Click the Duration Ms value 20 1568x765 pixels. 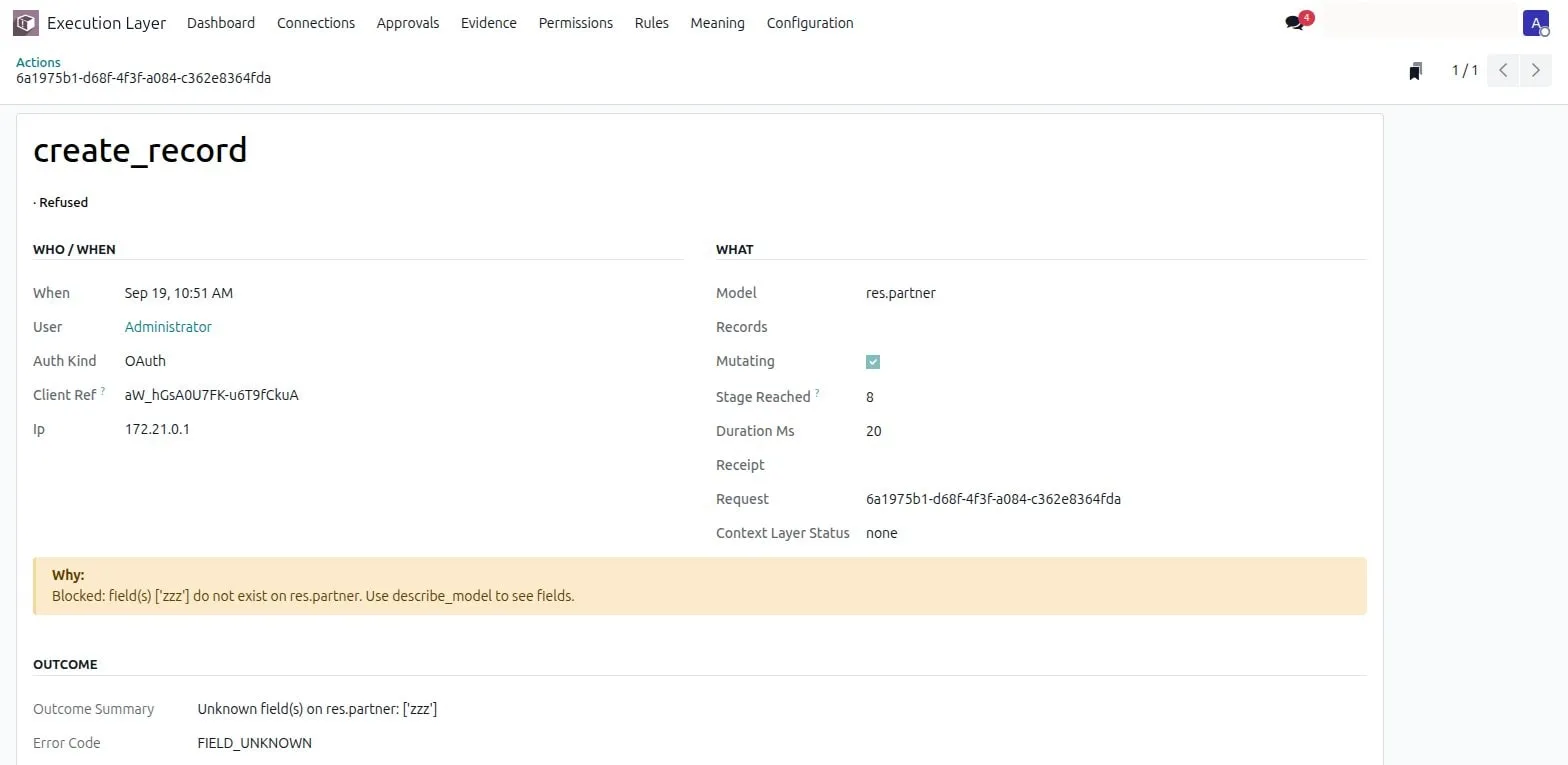coord(874,431)
